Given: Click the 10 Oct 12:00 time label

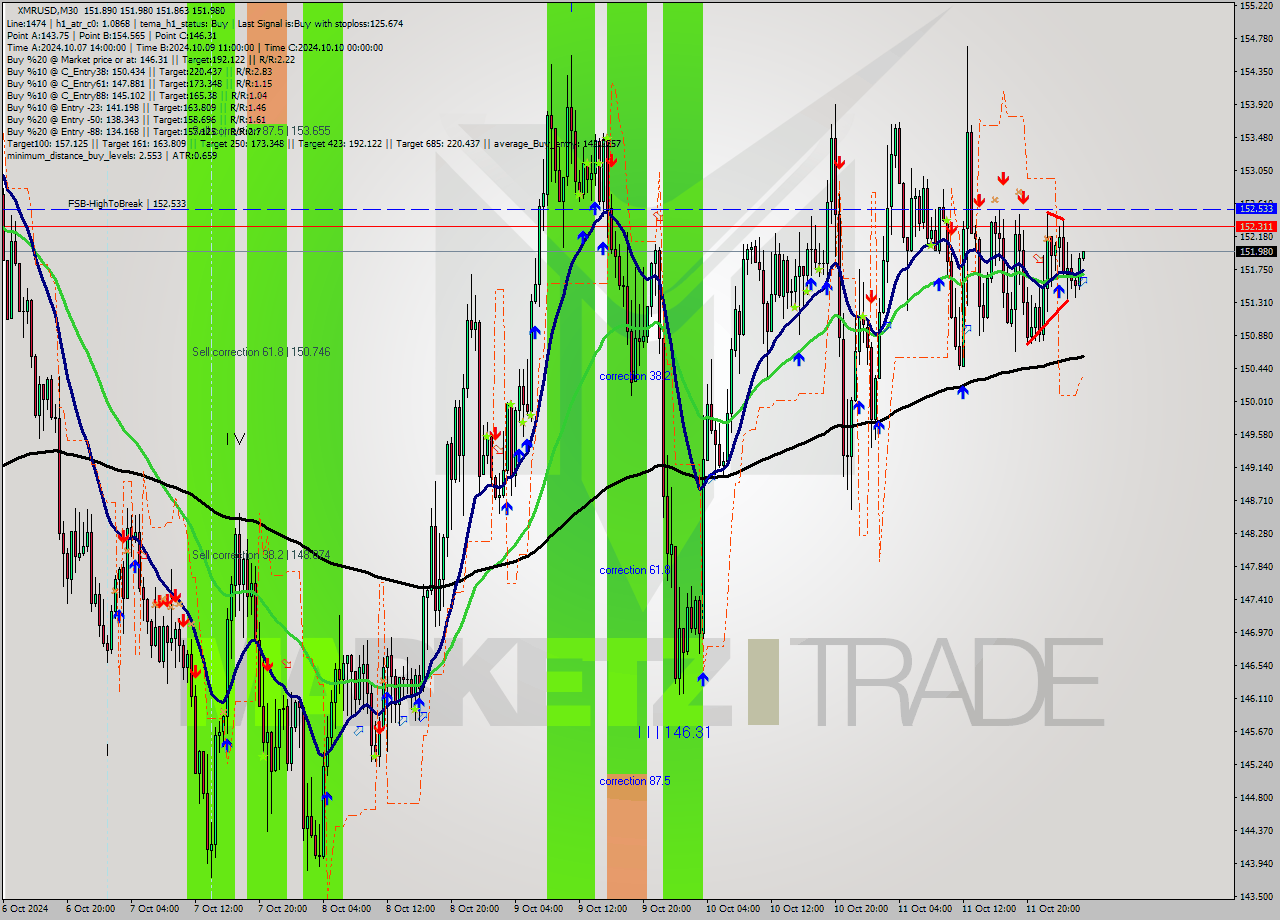Looking at the screenshot, I should point(797,909).
